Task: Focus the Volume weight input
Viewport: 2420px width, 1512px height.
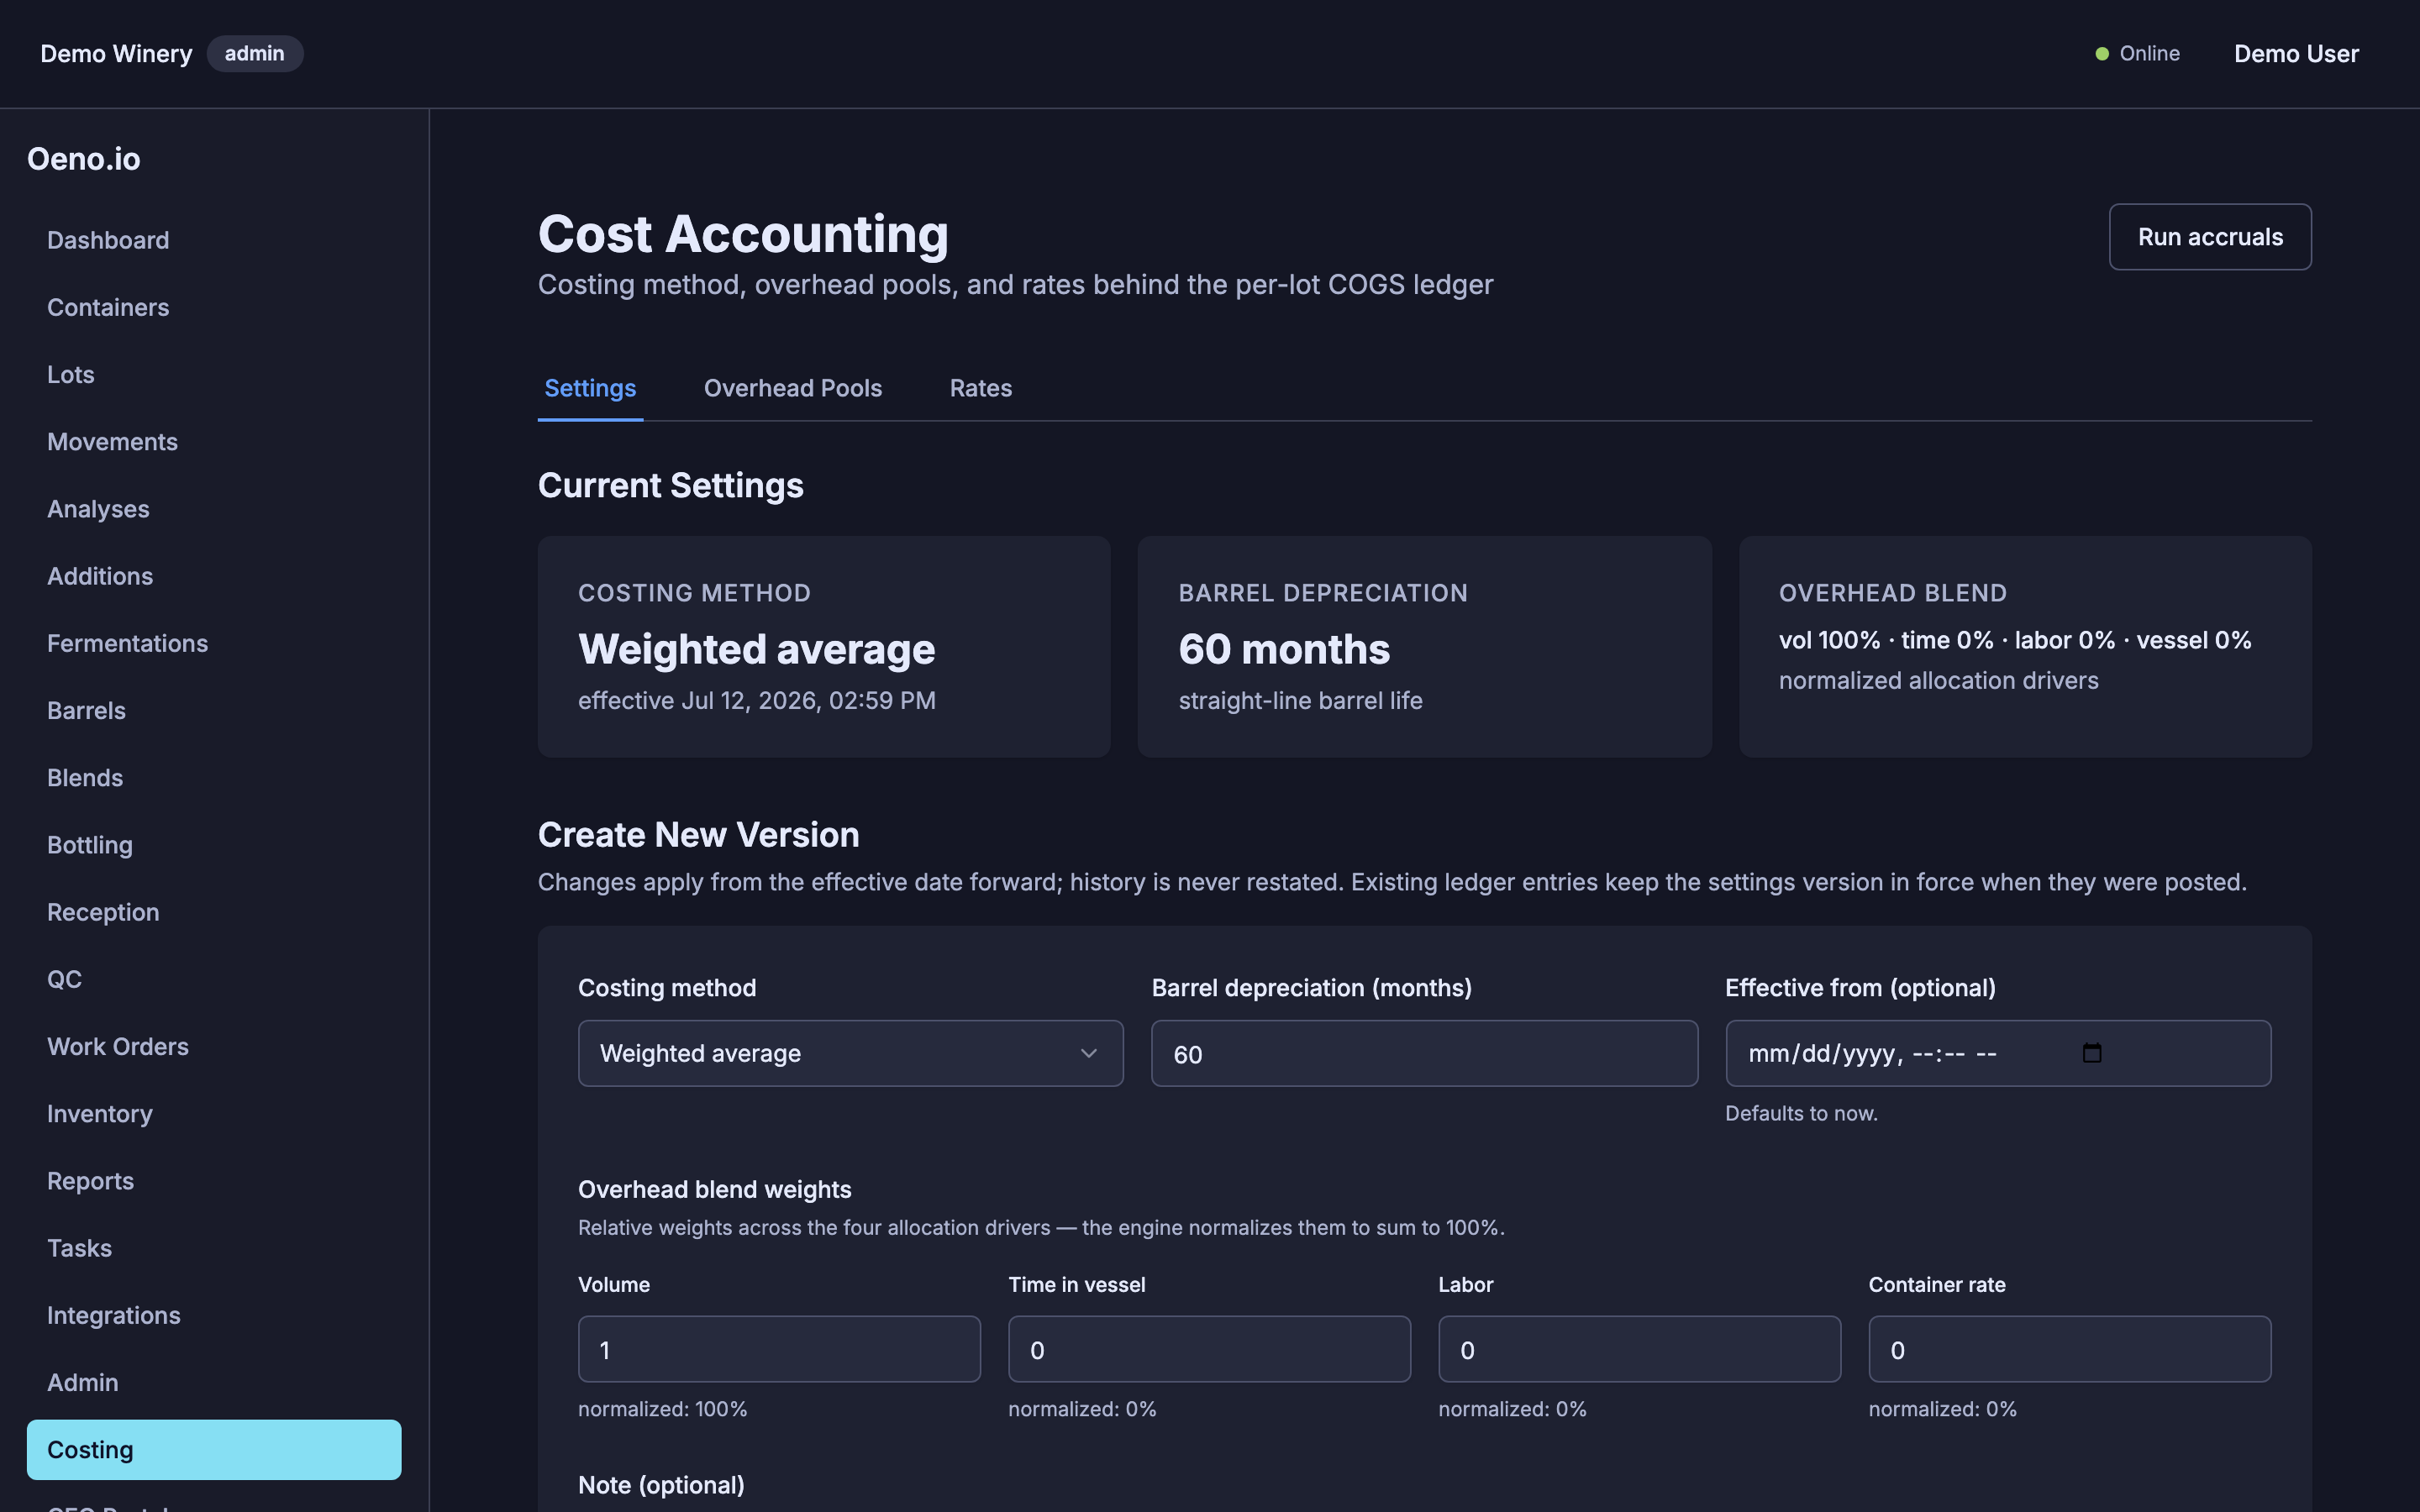Action: pyautogui.click(x=779, y=1349)
